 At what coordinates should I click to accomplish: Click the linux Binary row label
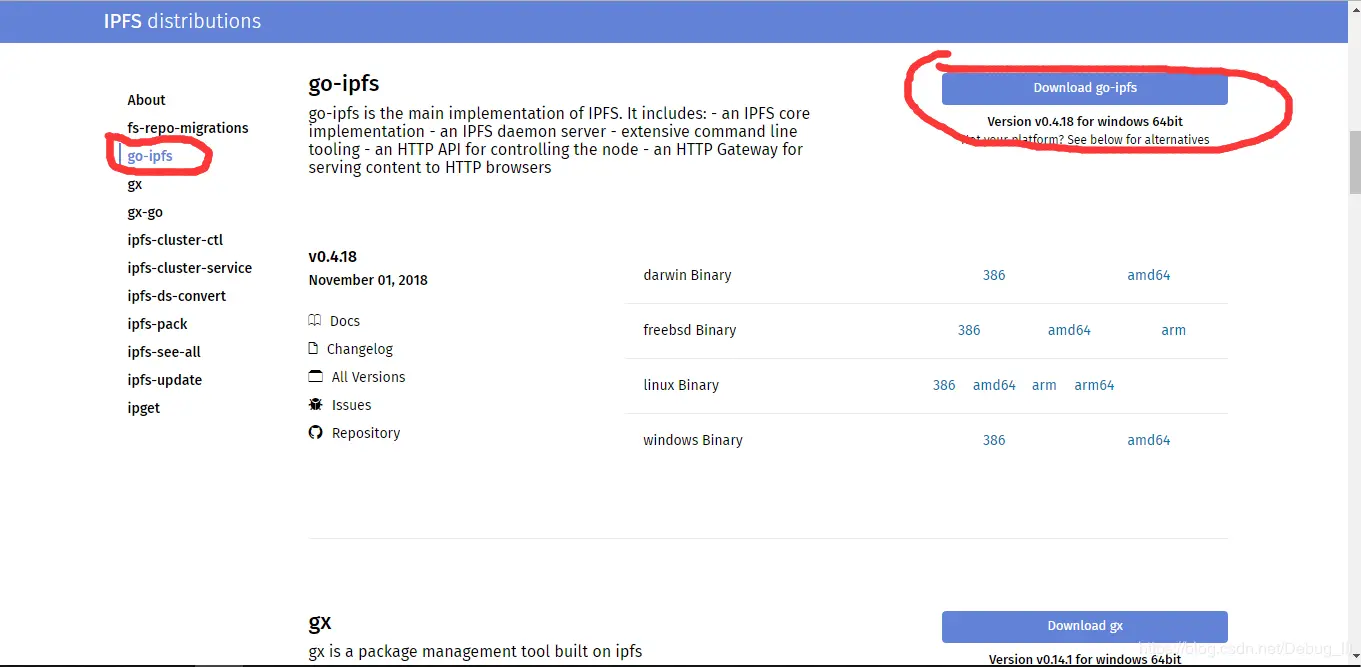[x=681, y=385]
